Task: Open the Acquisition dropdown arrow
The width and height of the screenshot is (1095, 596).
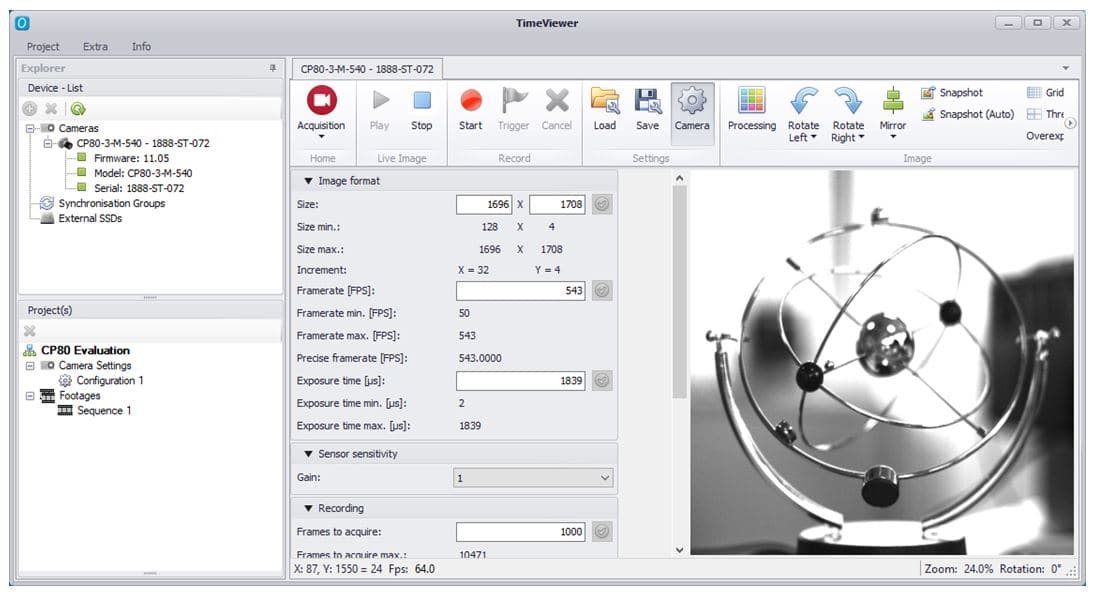Action: pyautogui.click(x=321, y=137)
